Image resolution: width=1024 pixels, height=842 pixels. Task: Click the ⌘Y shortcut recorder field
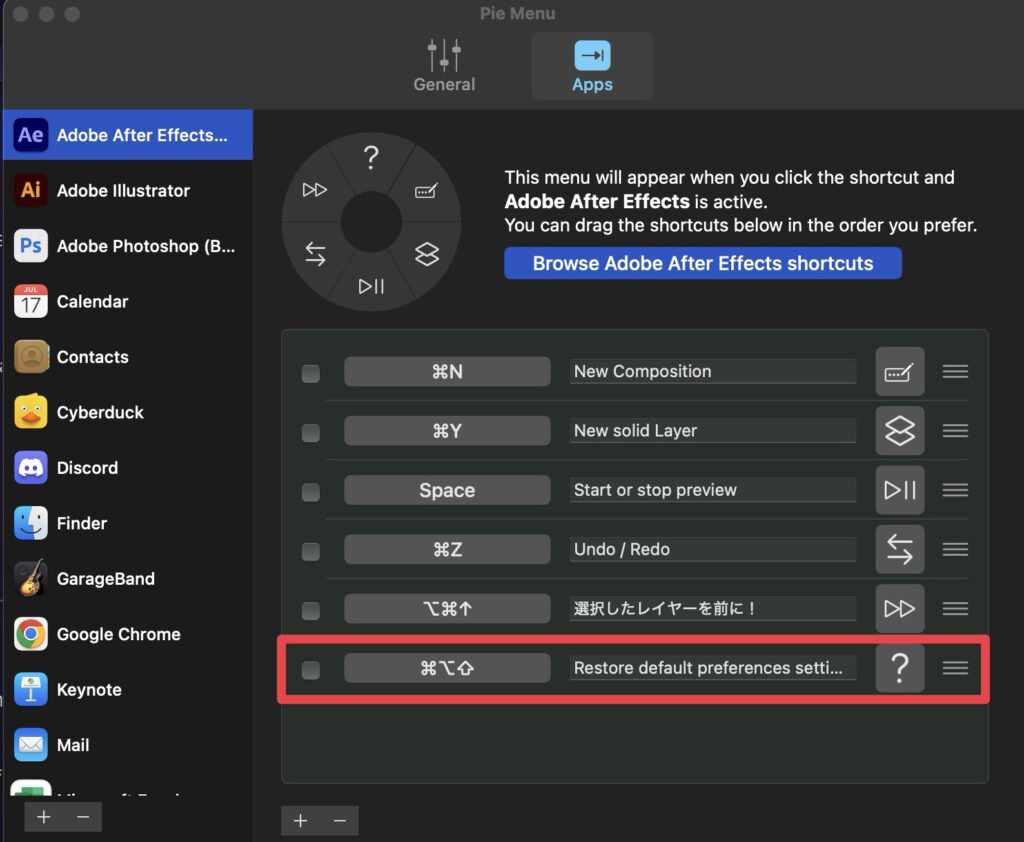pos(447,430)
